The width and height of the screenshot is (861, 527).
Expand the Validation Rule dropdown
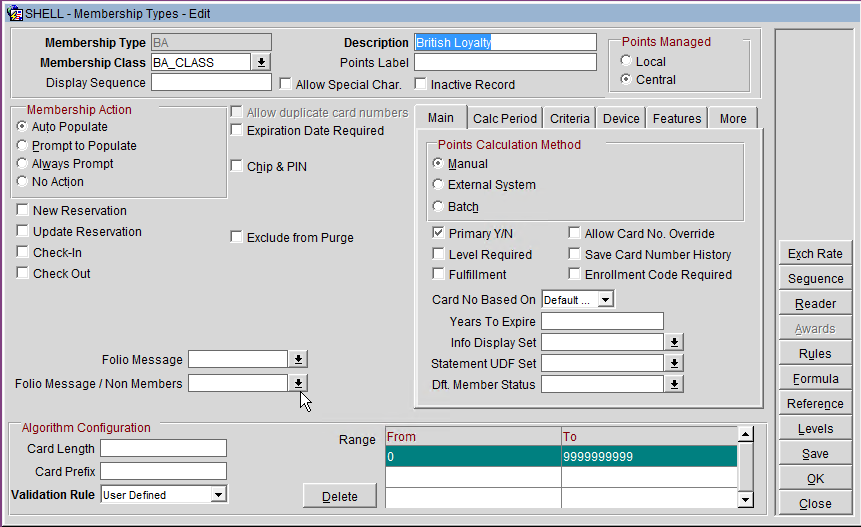tap(218, 494)
